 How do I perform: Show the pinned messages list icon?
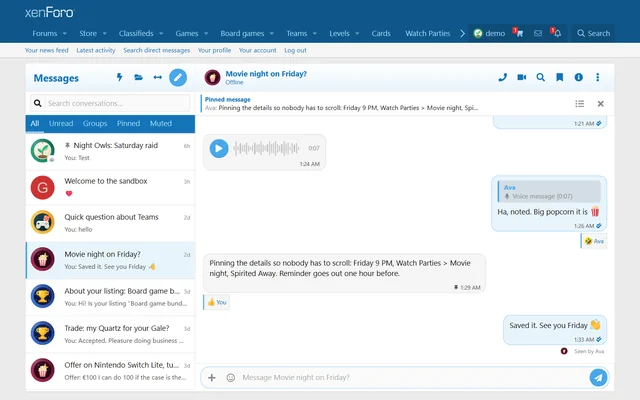click(x=580, y=104)
